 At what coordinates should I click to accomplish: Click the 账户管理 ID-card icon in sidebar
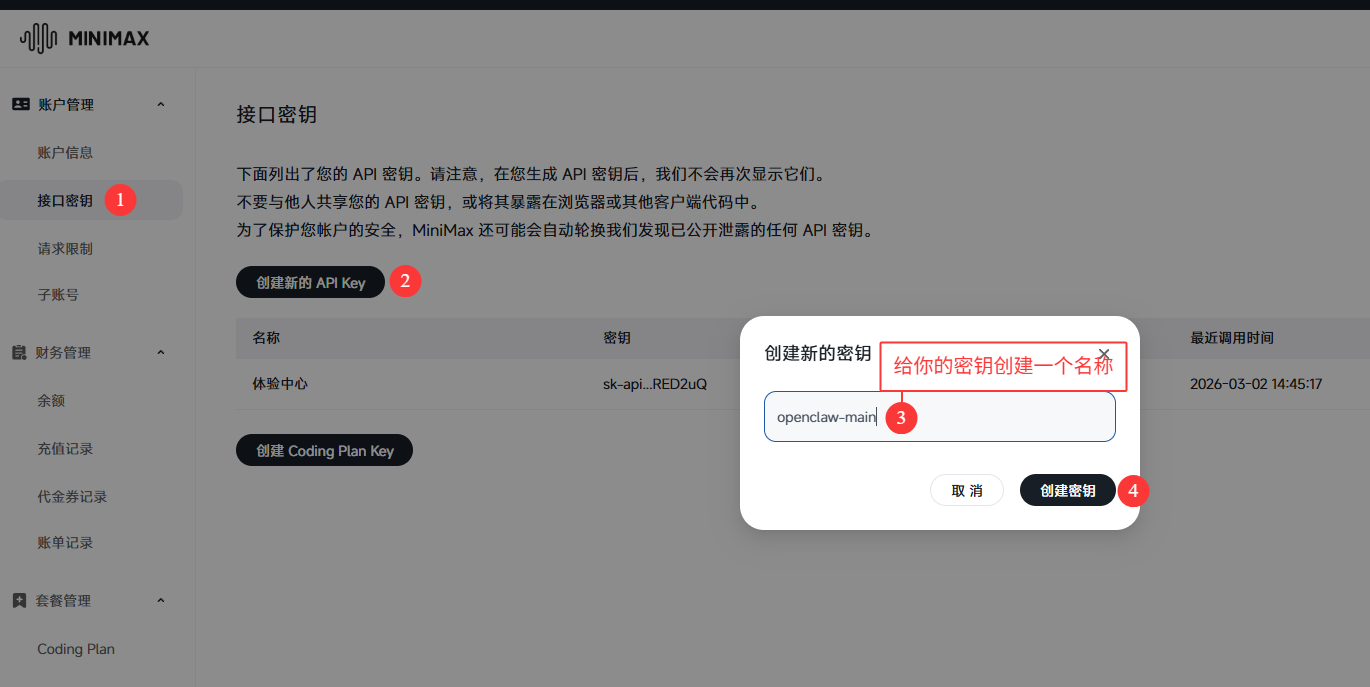point(21,104)
